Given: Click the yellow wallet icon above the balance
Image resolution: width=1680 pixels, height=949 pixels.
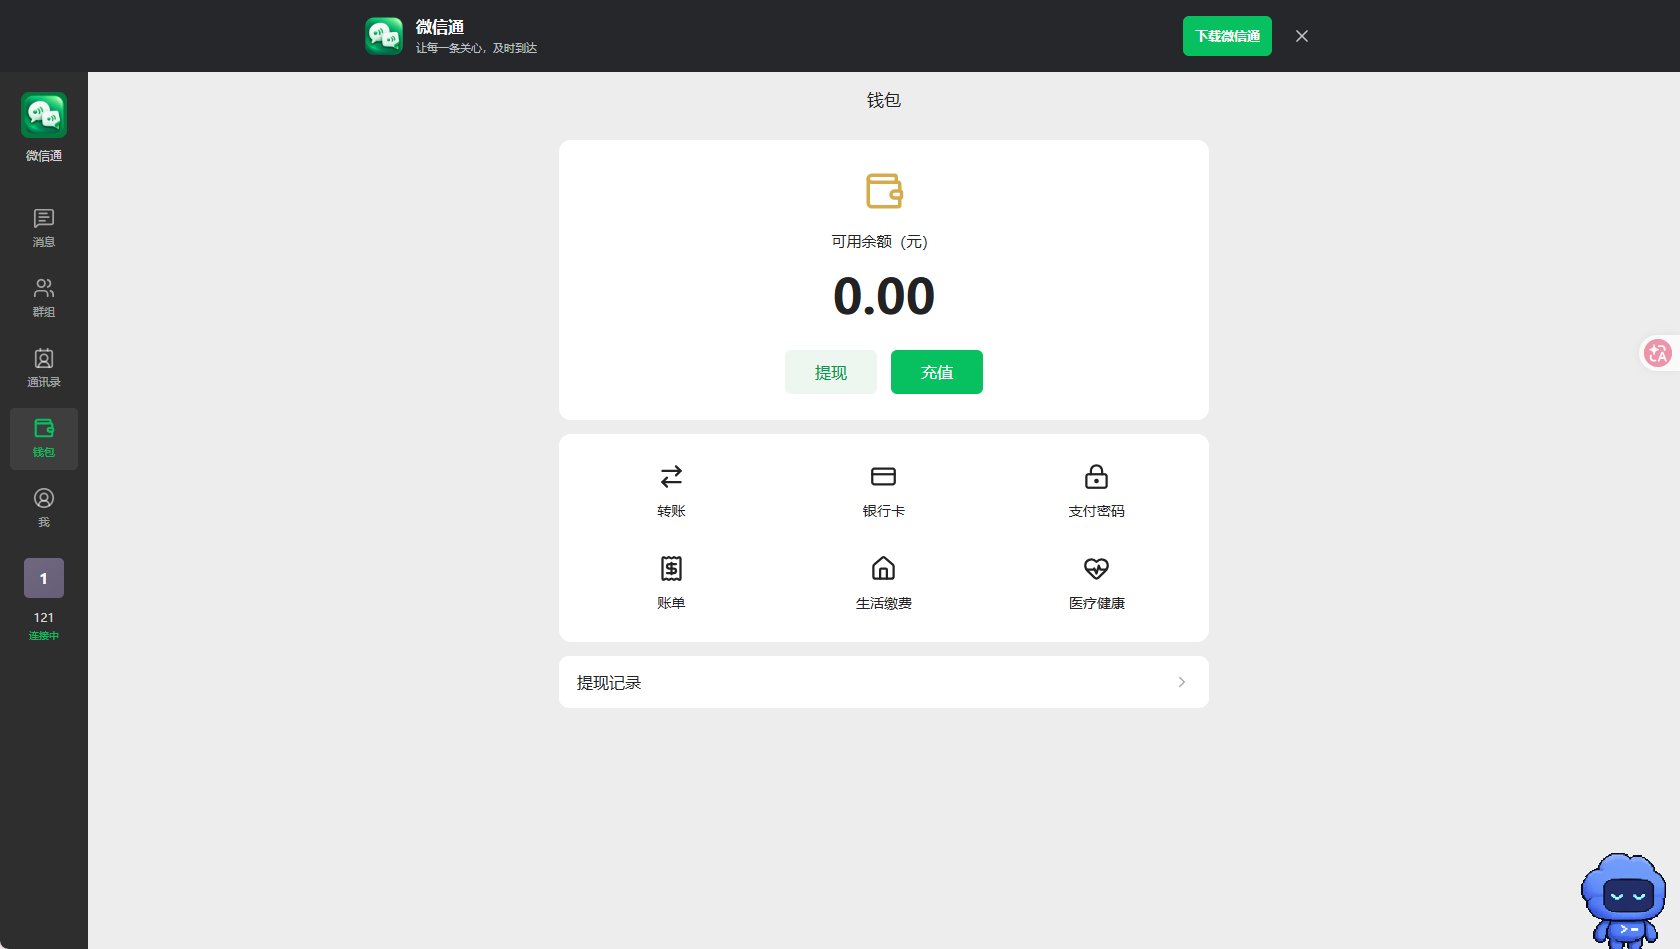Looking at the screenshot, I should pyautogui.click(x=884, y=191).
